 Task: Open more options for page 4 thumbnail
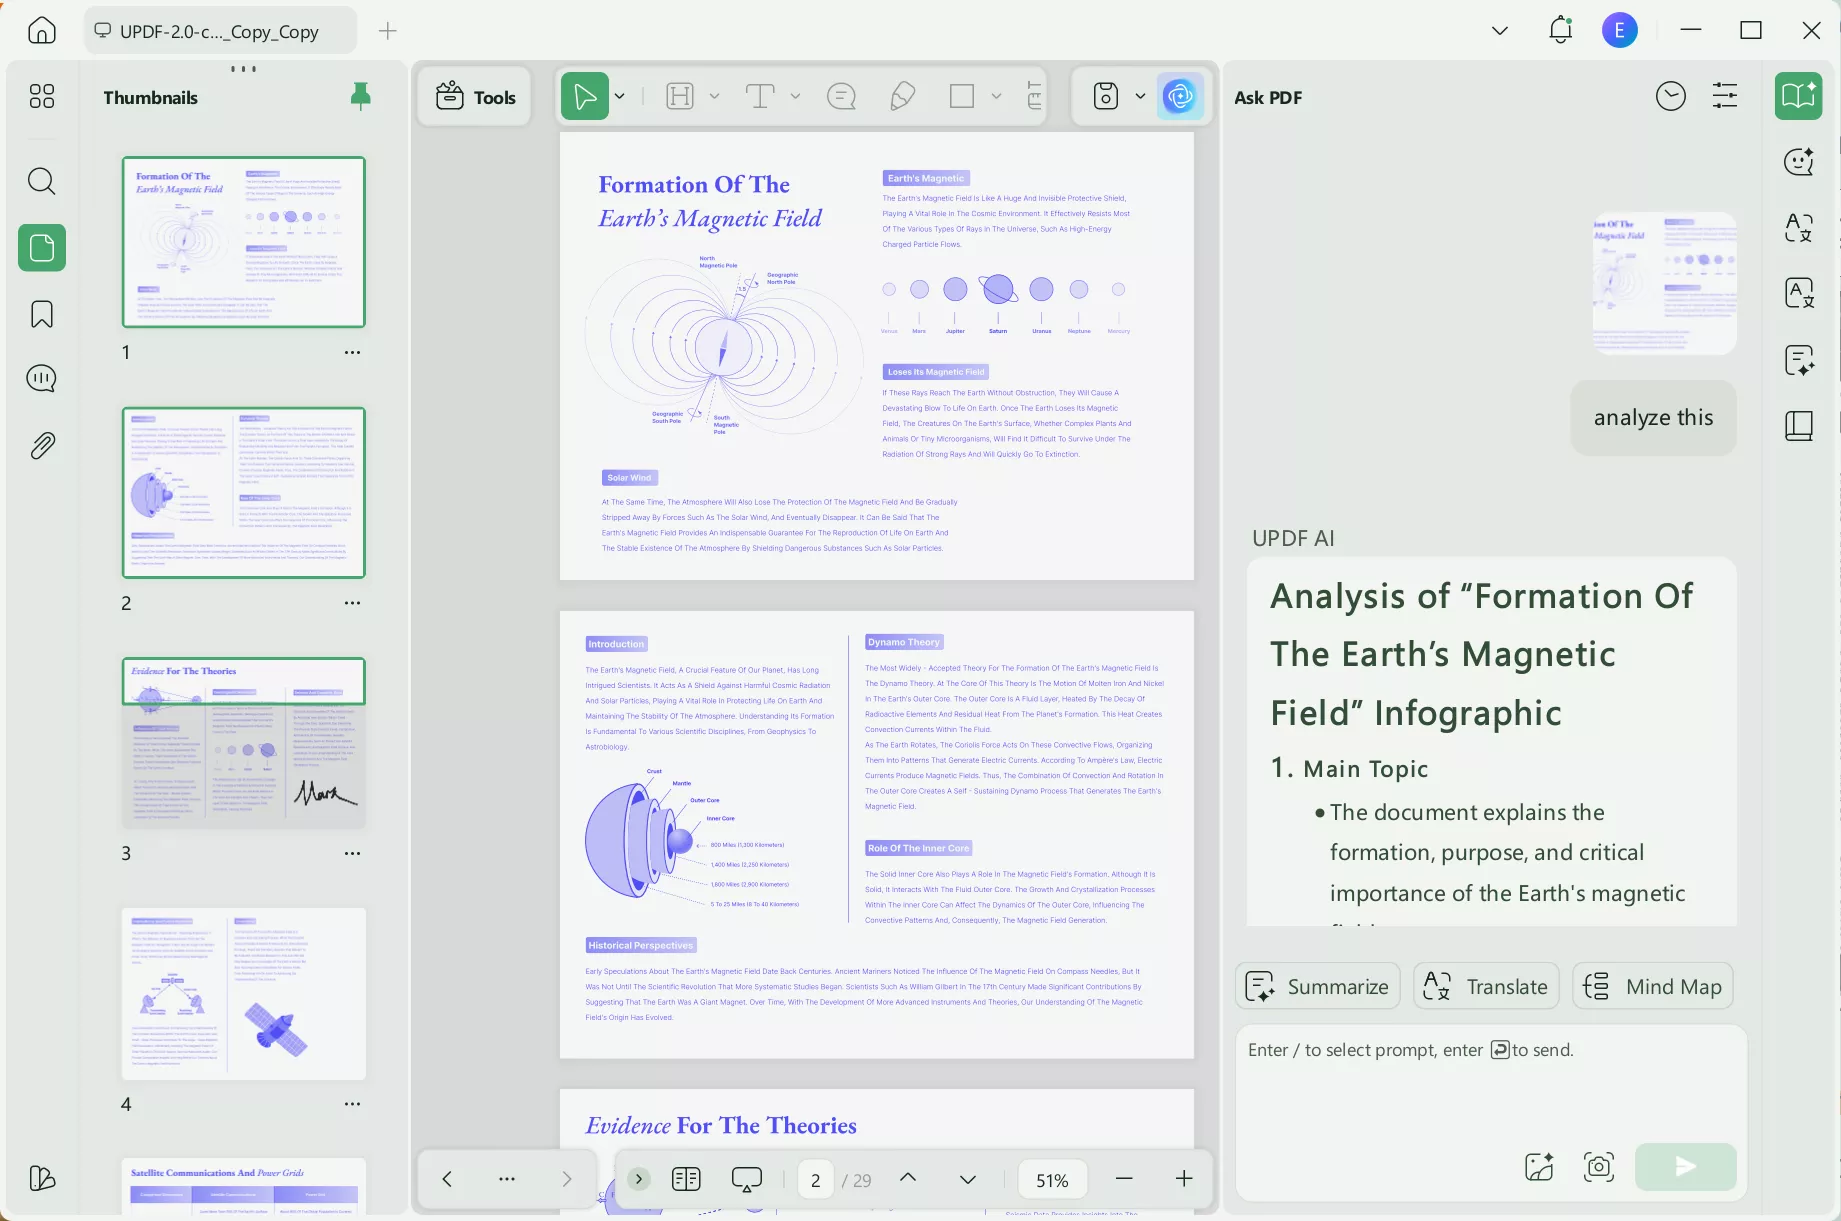[x=352, y=1104]
